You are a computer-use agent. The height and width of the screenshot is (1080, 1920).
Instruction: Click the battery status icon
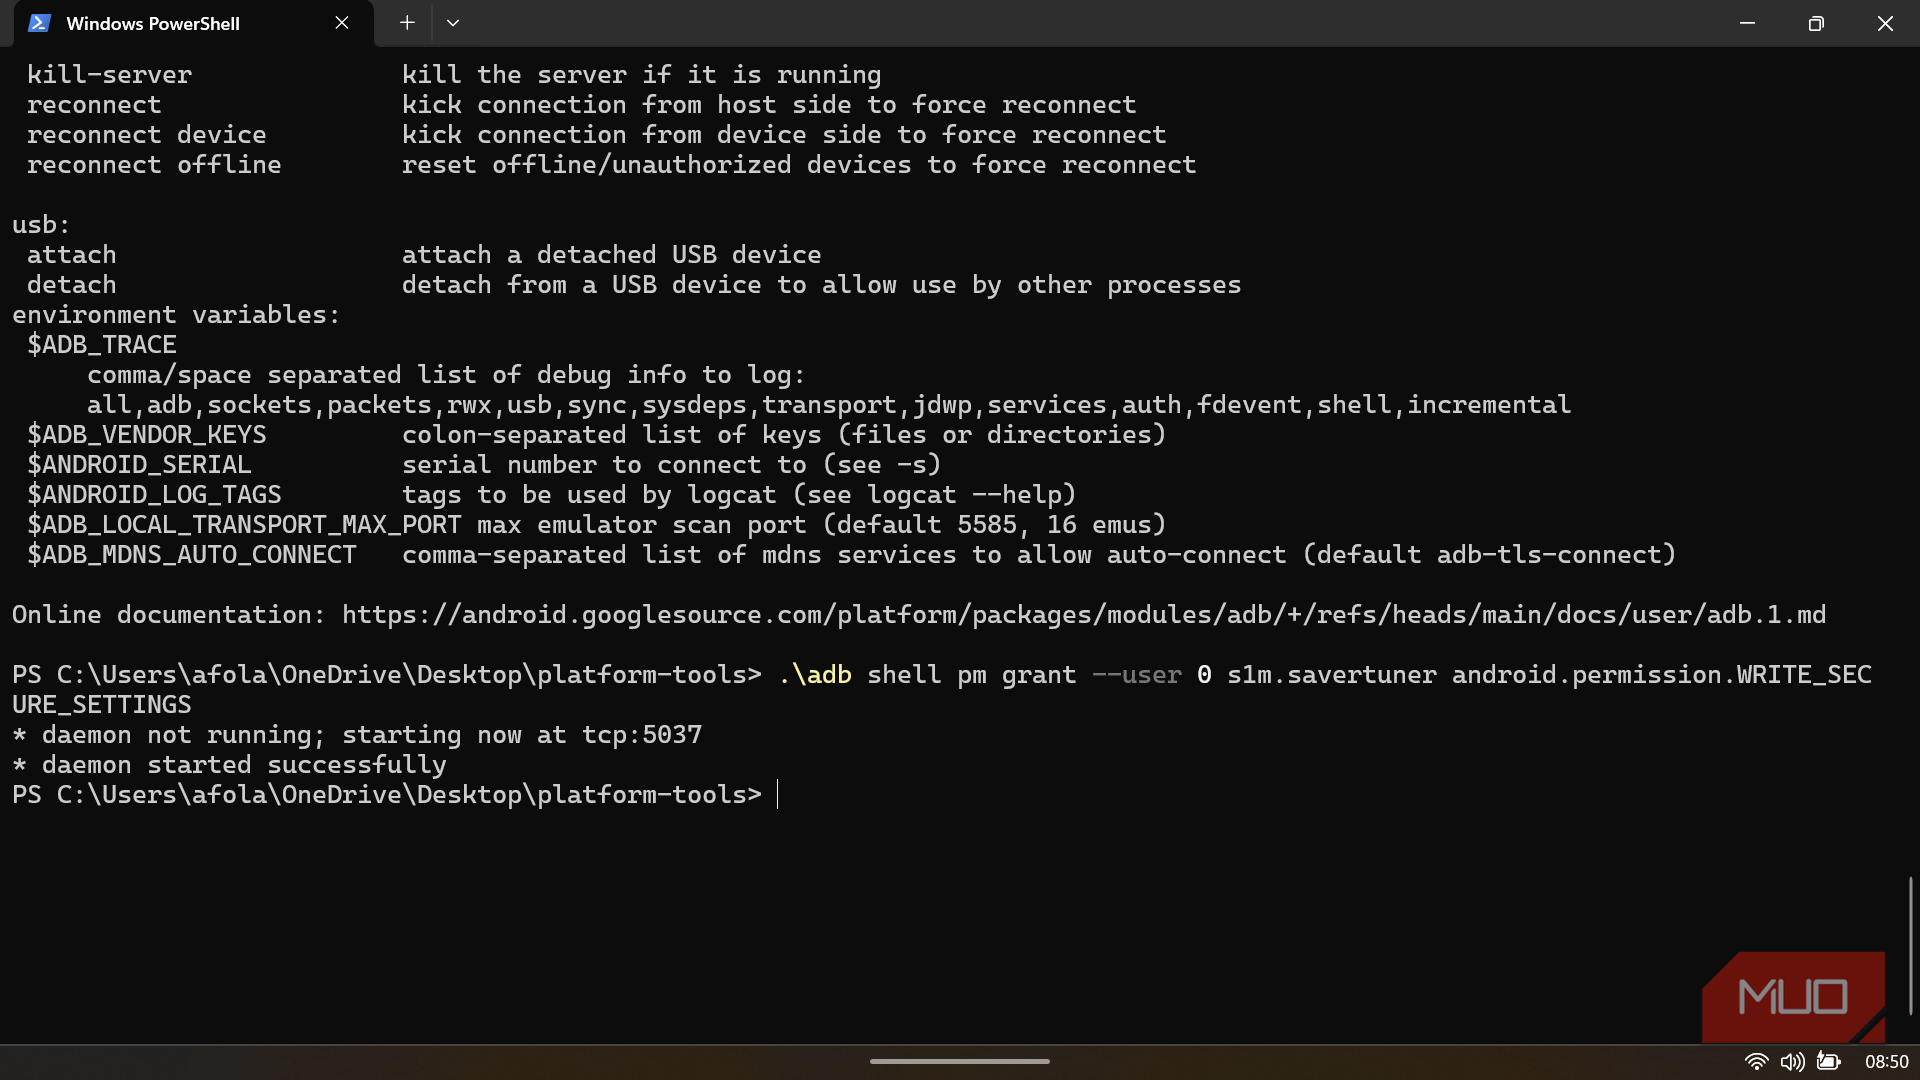click(1828, 1061)
